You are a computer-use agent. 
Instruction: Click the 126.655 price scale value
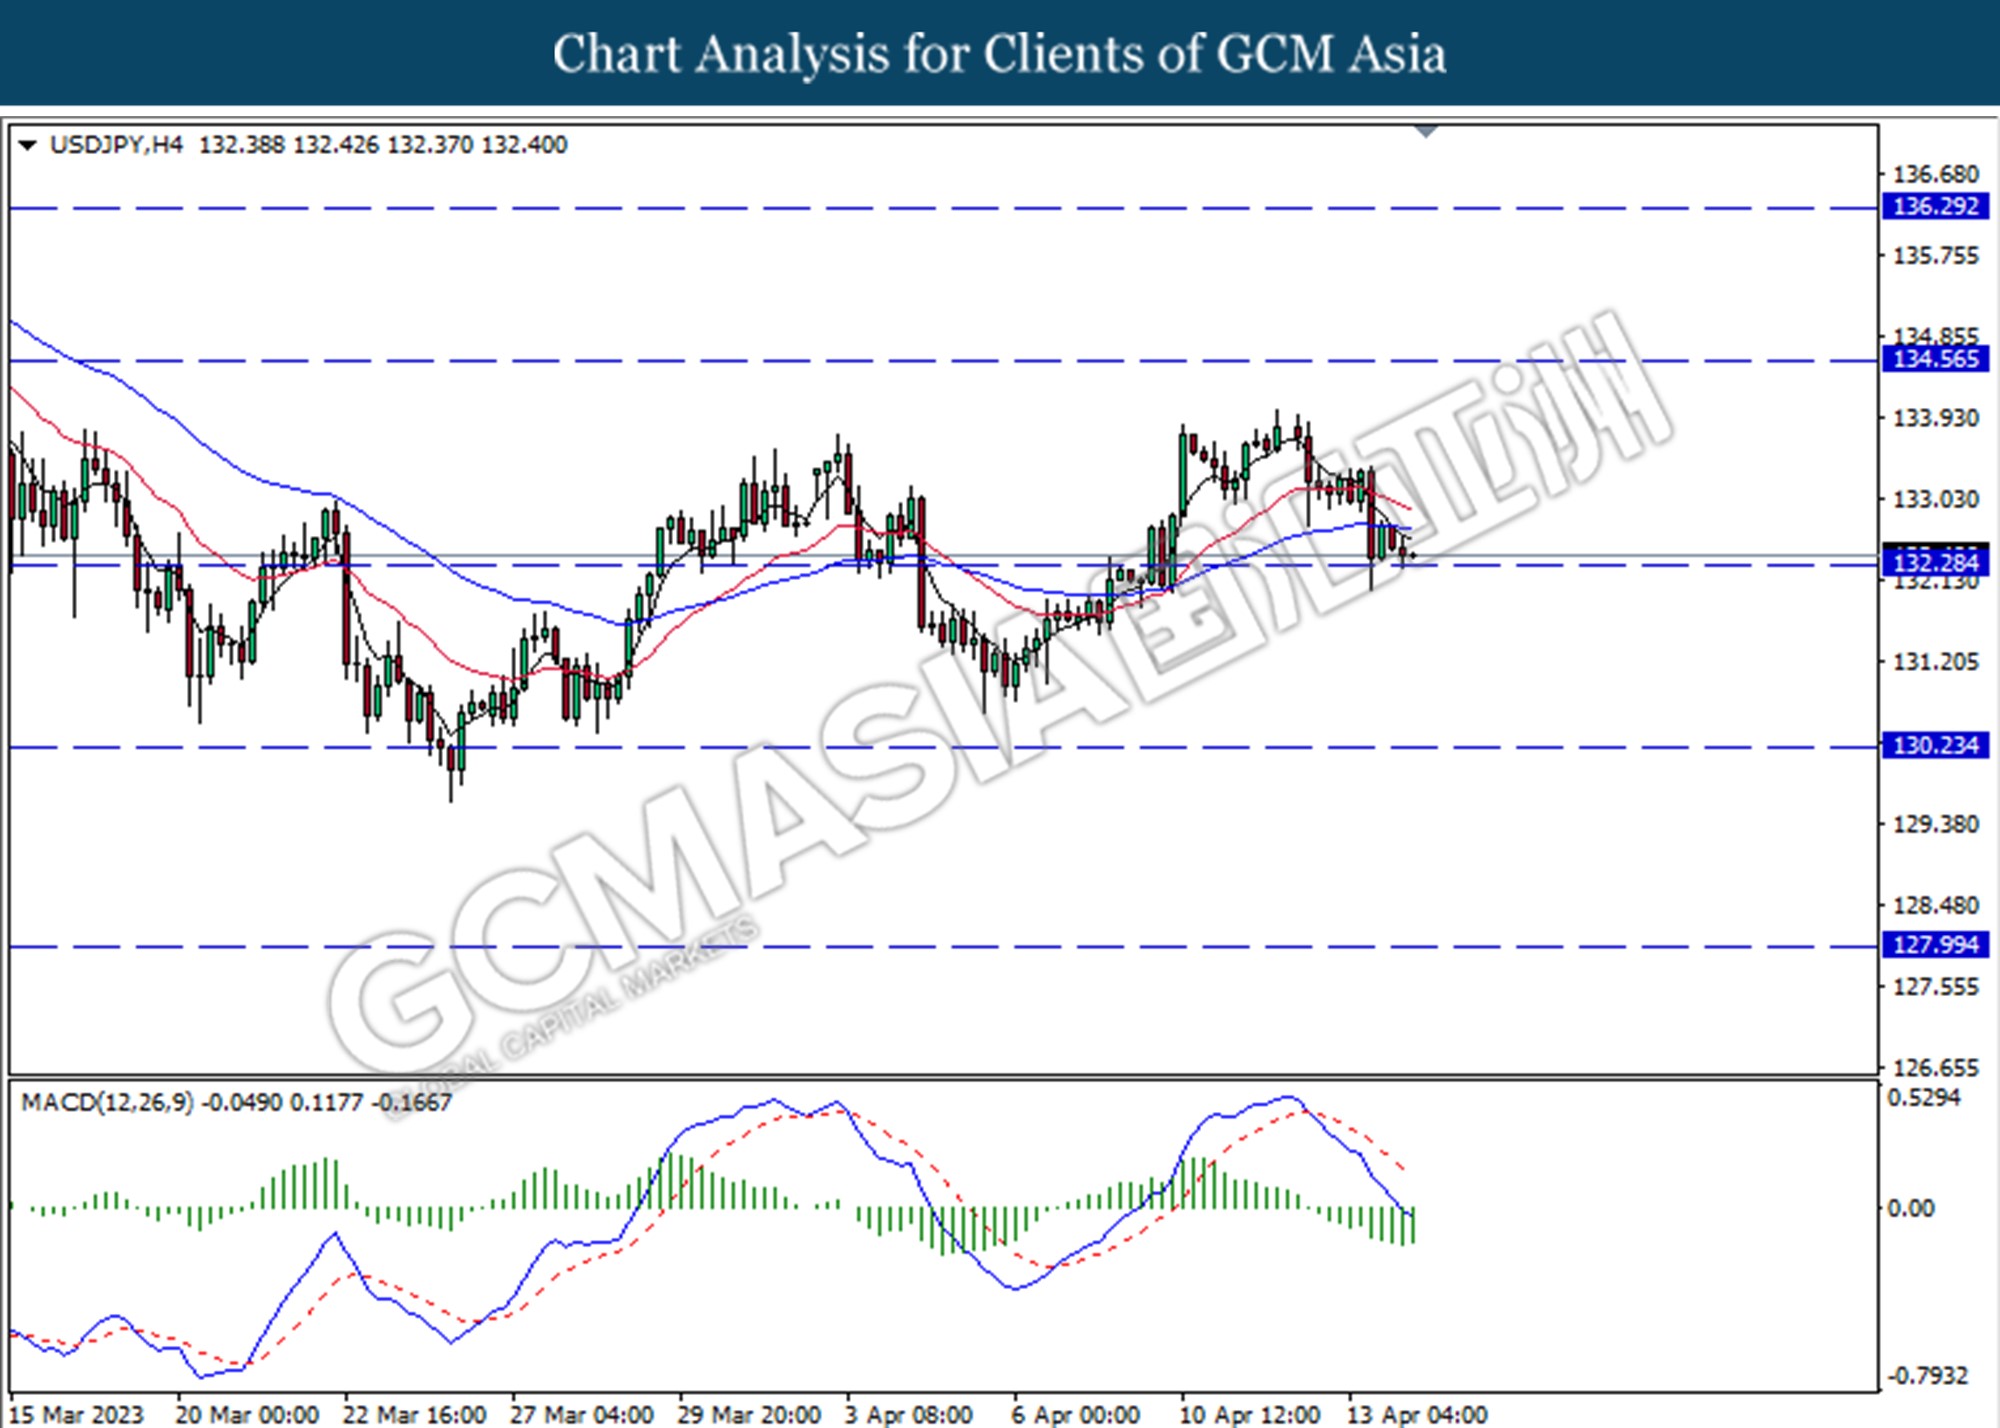tap(1935, 1068)
